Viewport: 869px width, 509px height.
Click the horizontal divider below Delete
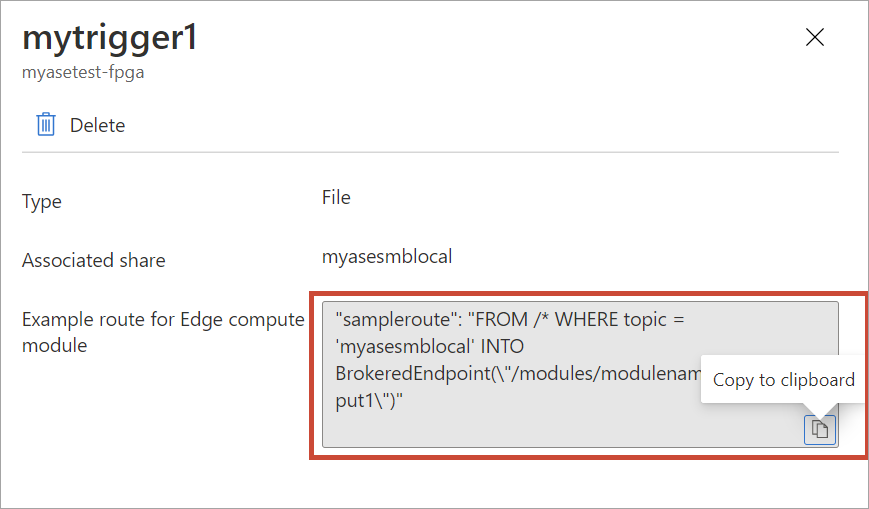coord(430,151)
